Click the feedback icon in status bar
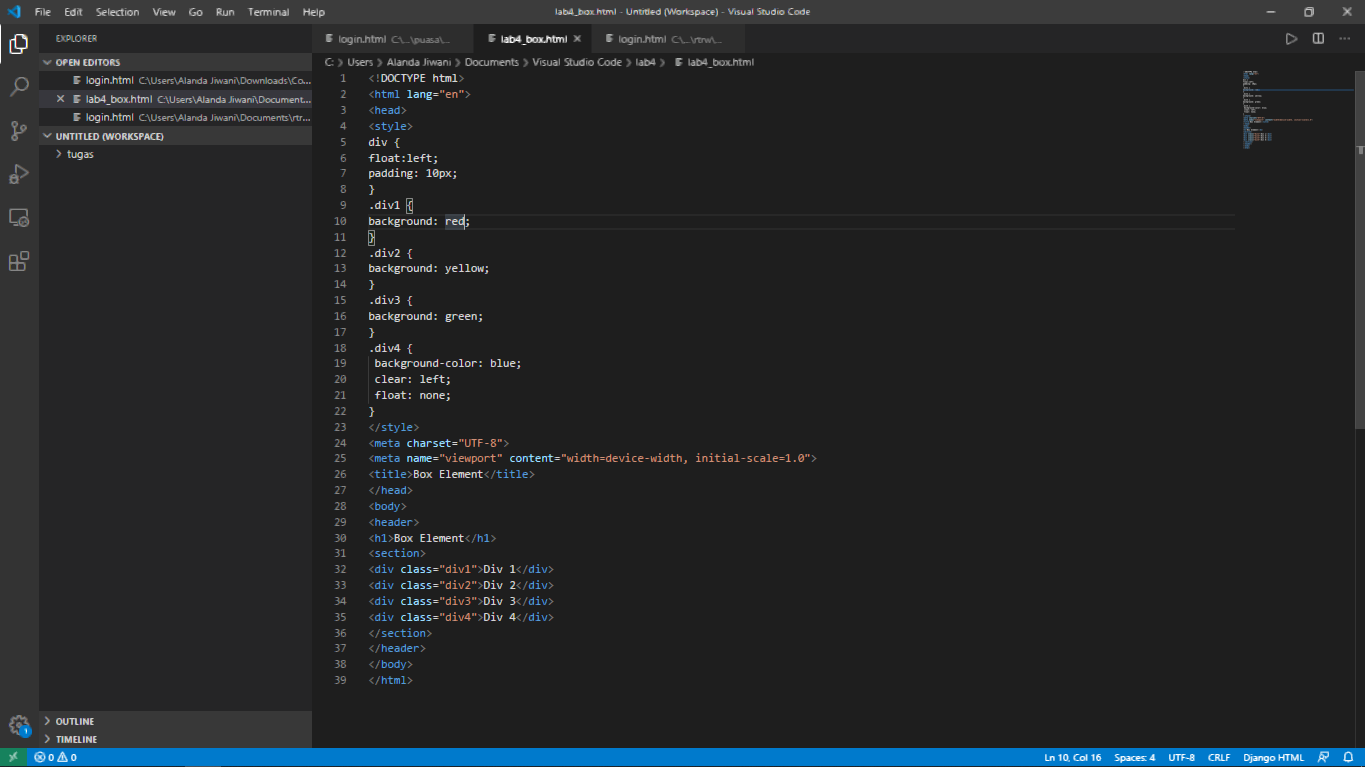The width and height of the screenshot is (1365, 767). [x=1323, y=757]
